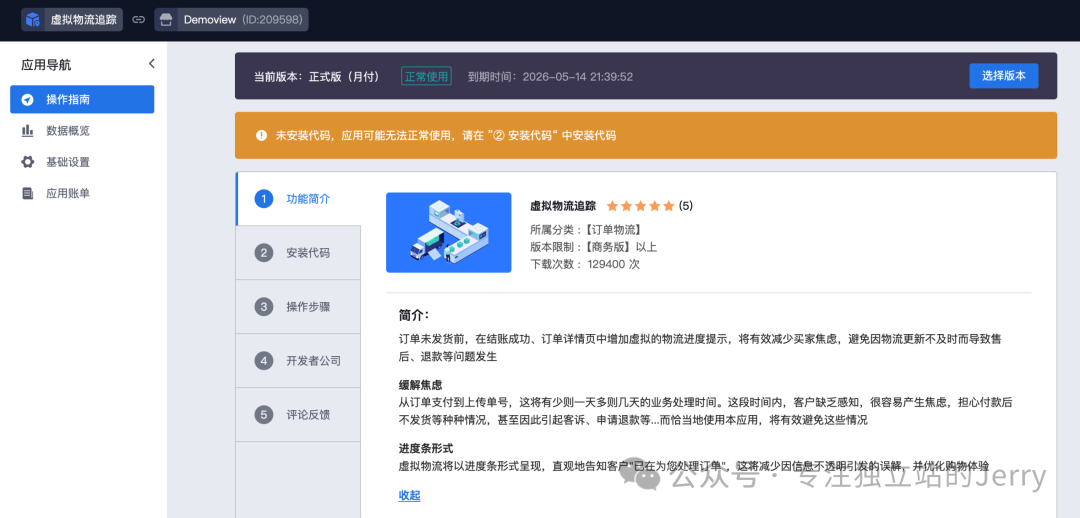Open 操作指南 in sidebar
The width and height of the screenshot is (1080, 518).
click(82, 99)
